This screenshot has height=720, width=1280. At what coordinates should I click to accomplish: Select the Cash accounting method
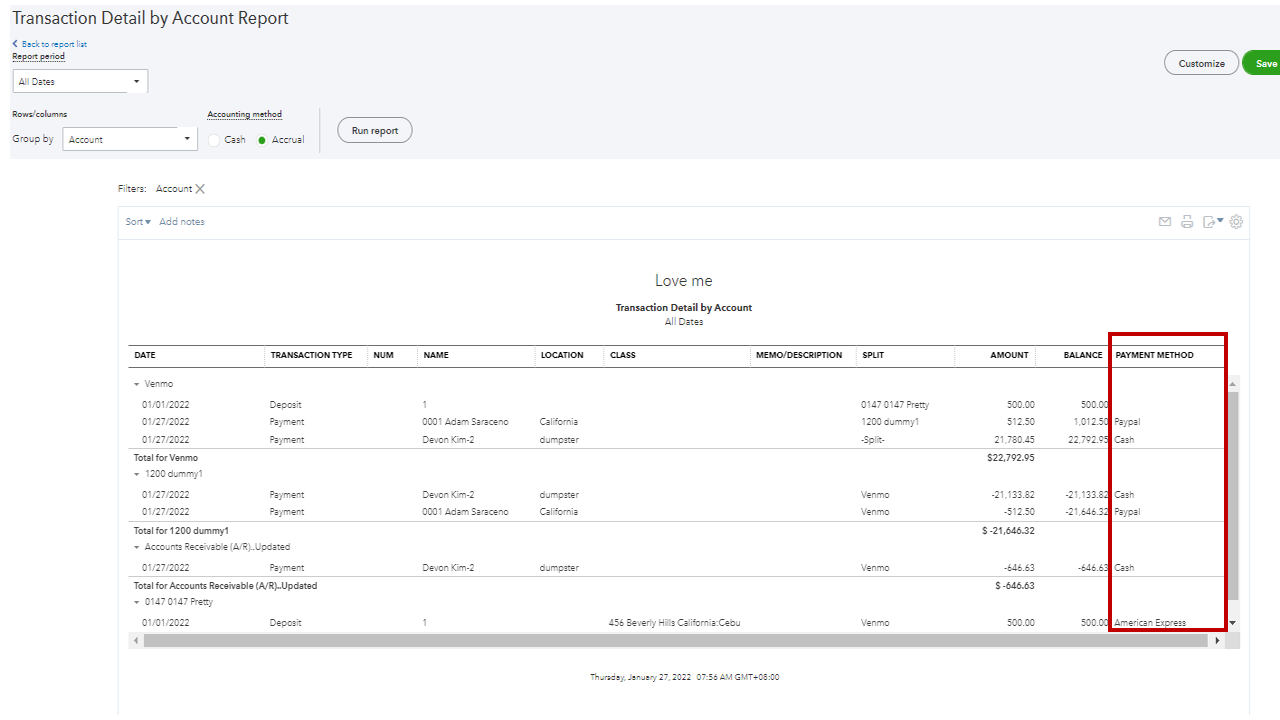click(214, 139)
